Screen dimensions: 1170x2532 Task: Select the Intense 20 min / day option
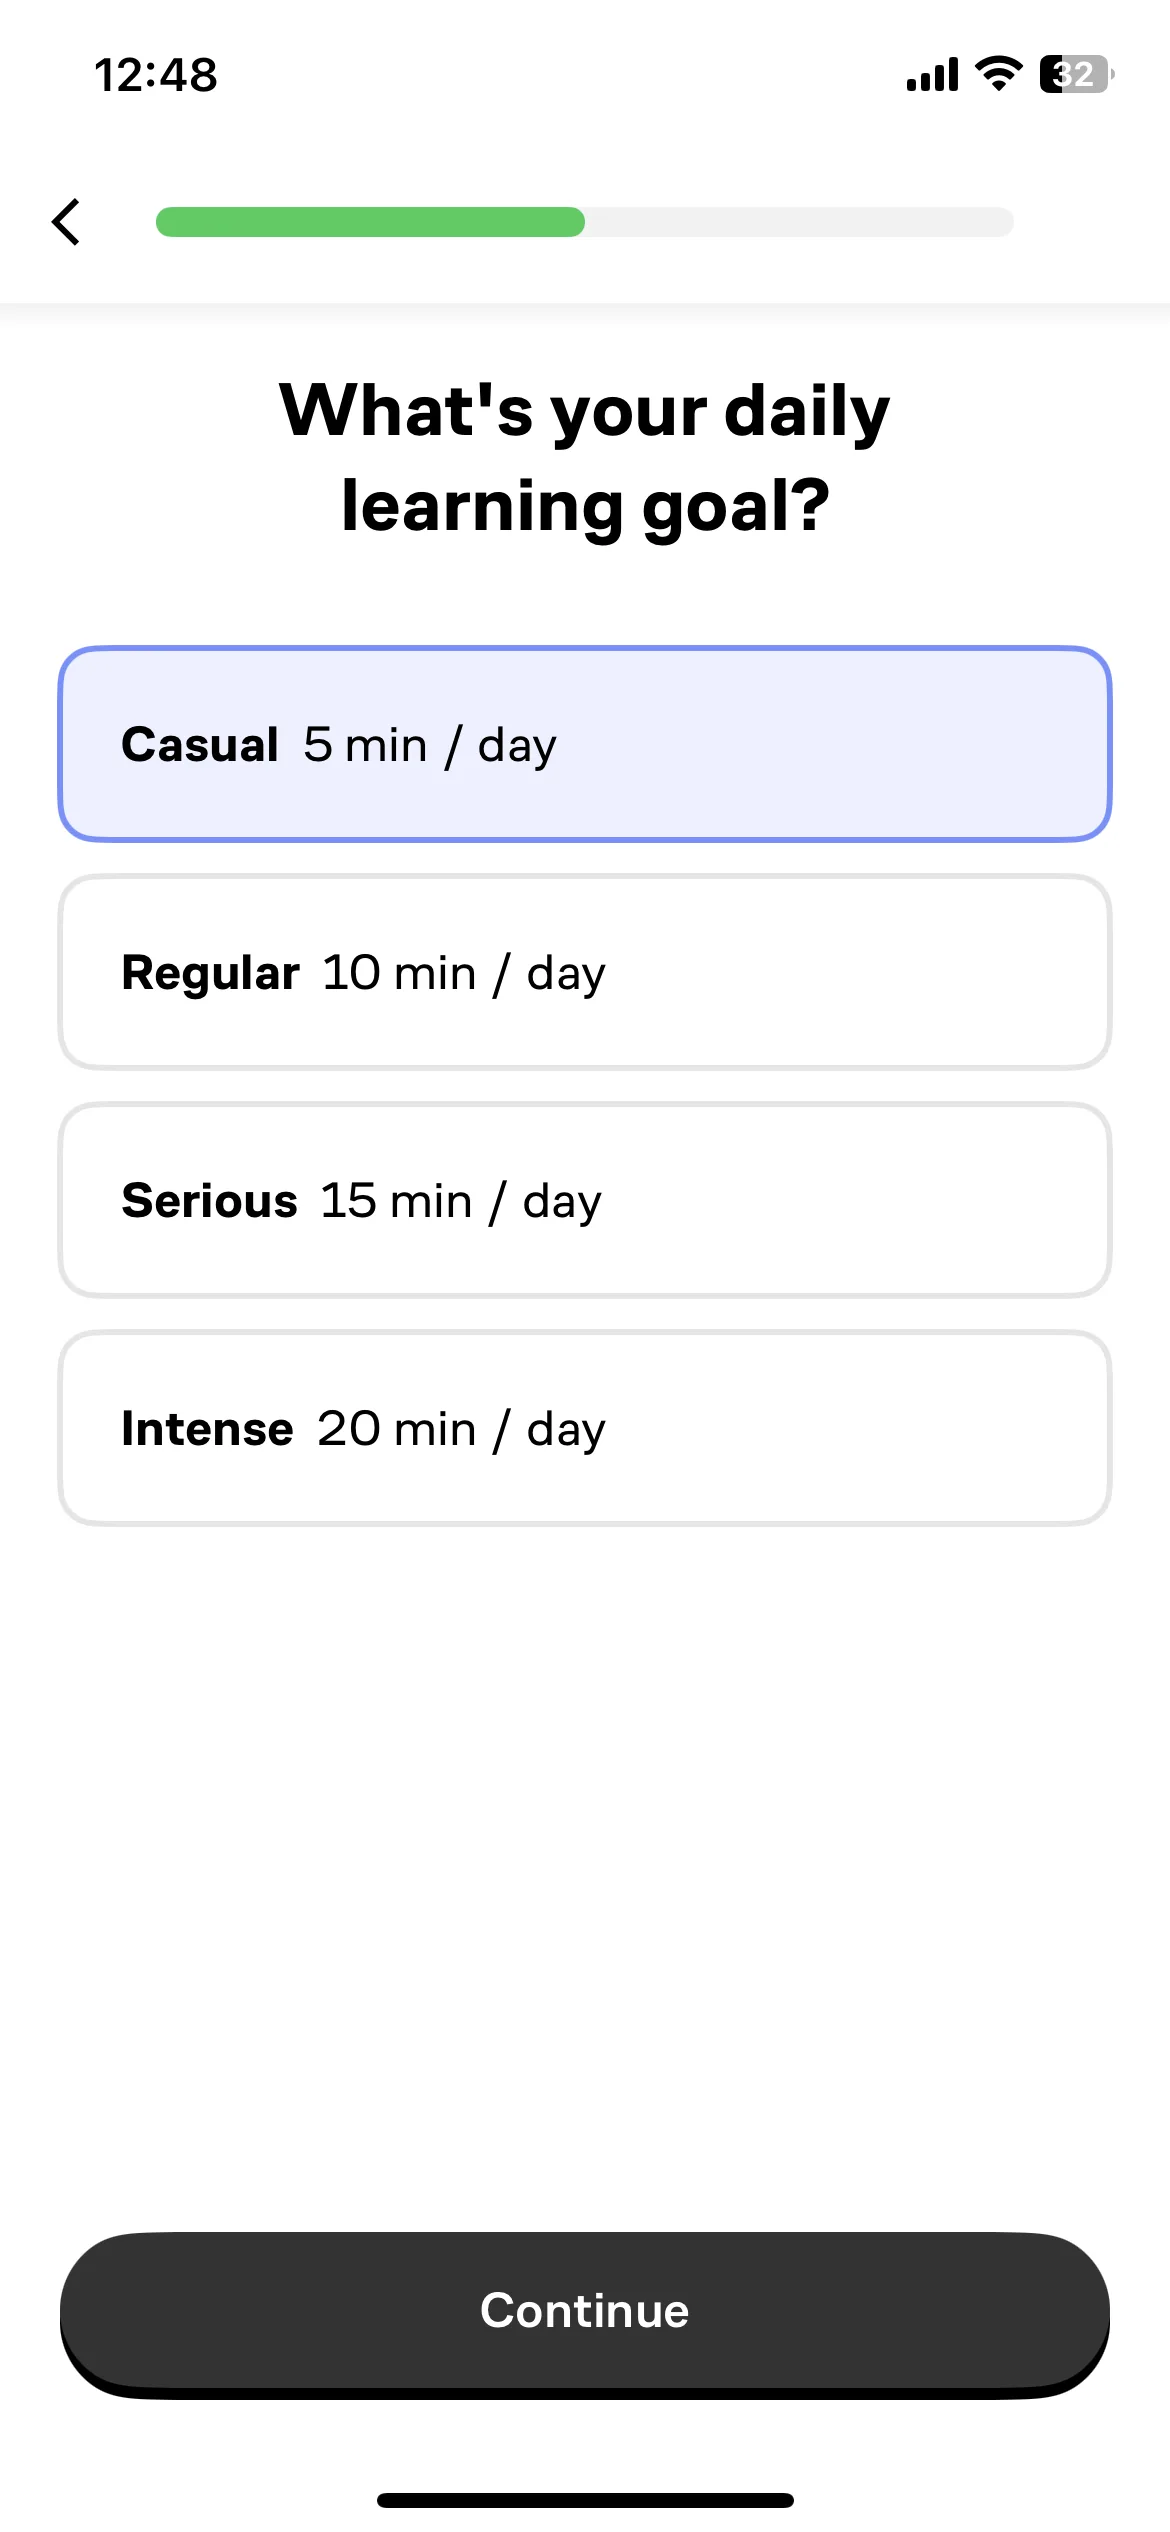pyautogui.click(x=585, y=1428)
